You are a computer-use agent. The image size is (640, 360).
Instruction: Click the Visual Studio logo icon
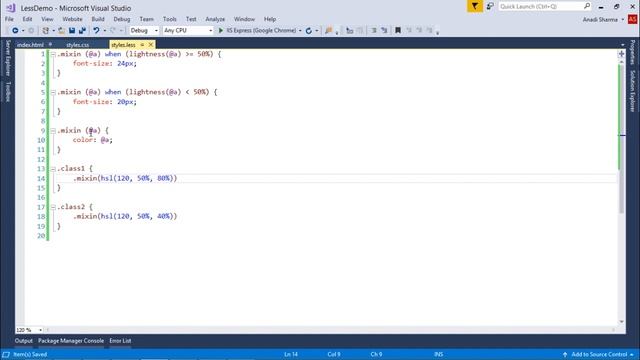click(x=11, y=8)
